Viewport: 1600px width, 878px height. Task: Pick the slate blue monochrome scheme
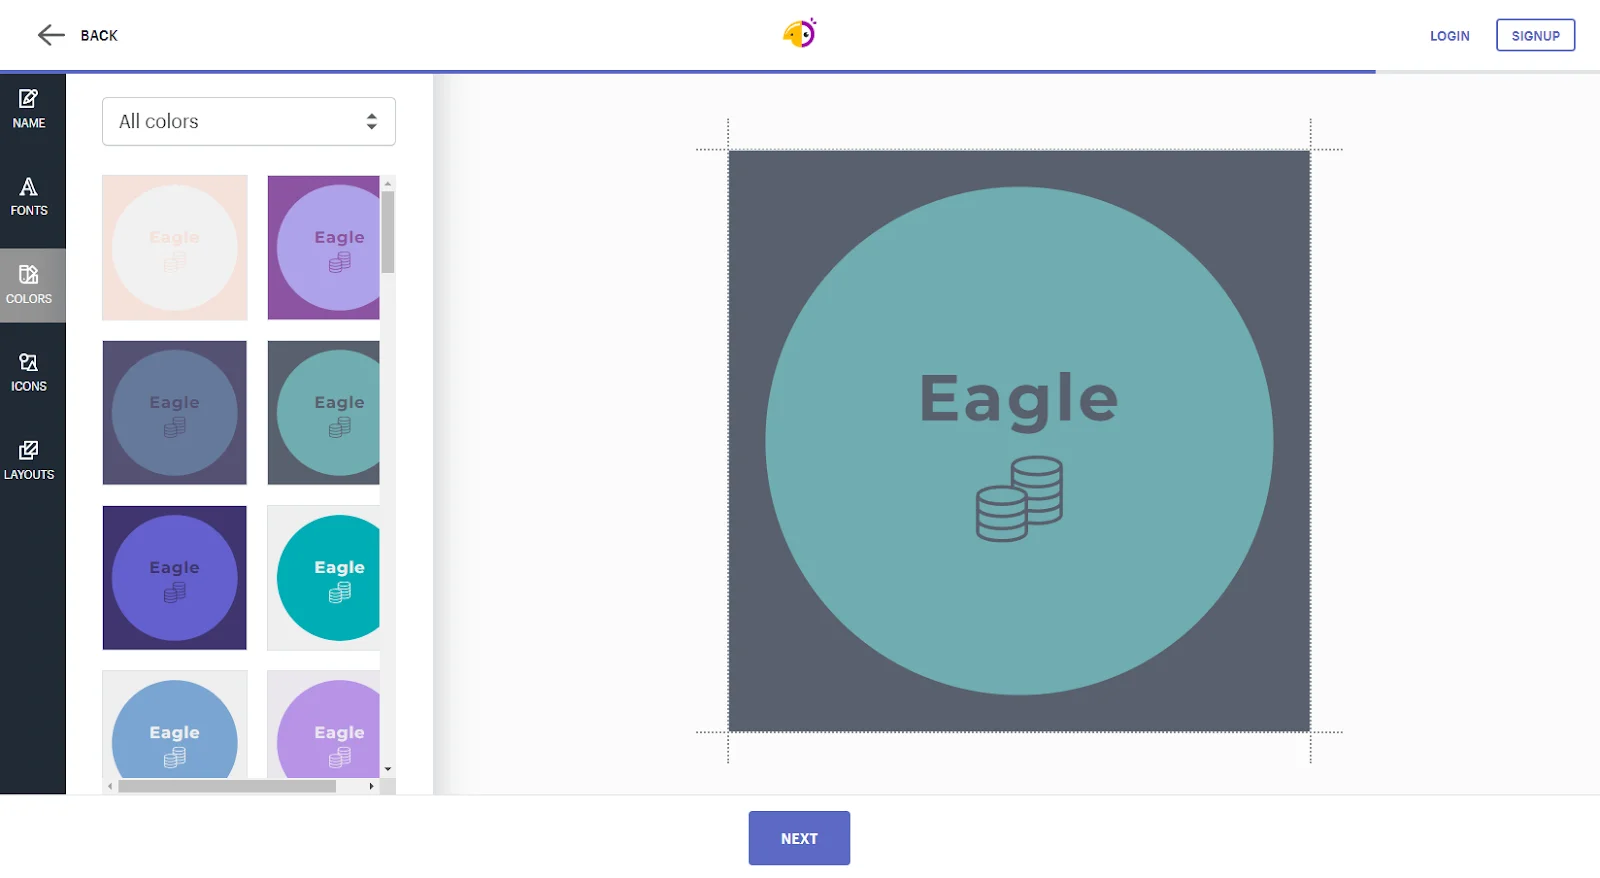point(175,413)
